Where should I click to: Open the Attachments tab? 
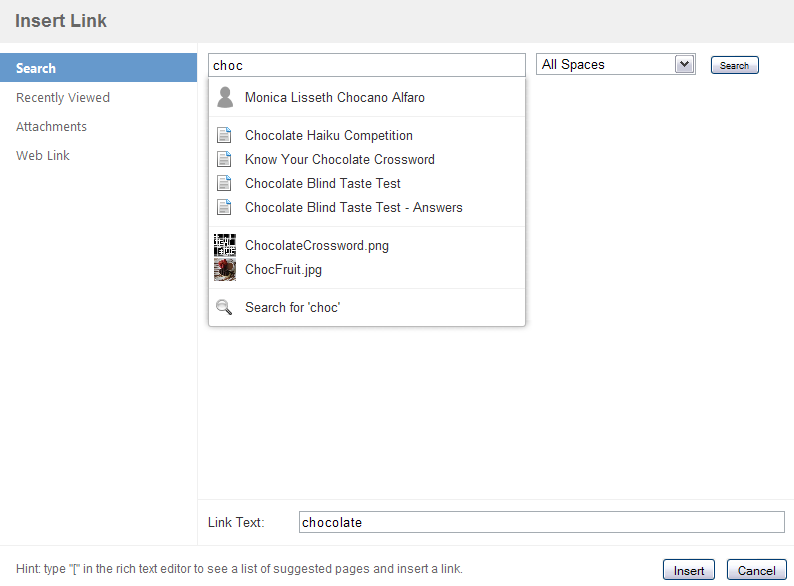51,127
